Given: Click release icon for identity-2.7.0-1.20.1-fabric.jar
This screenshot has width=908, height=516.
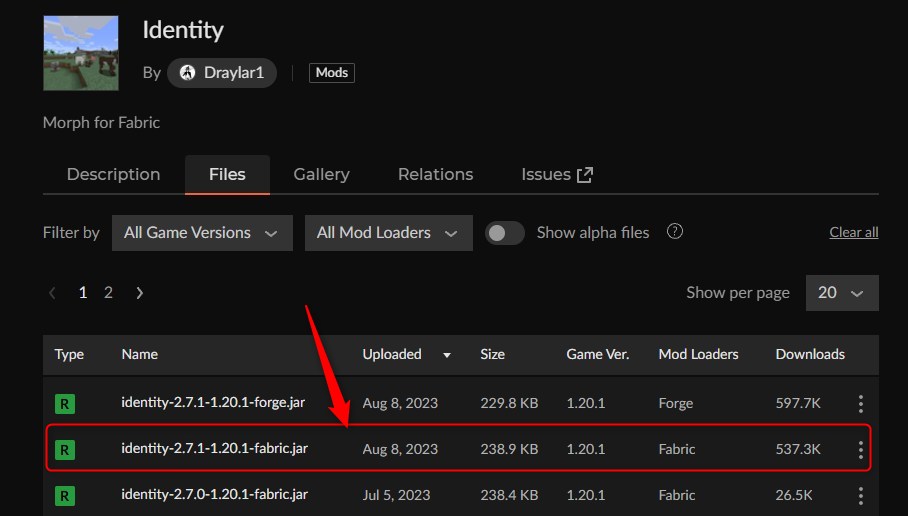Looking at the screenshot, I should pyautogui.click(x=64, y=495).
